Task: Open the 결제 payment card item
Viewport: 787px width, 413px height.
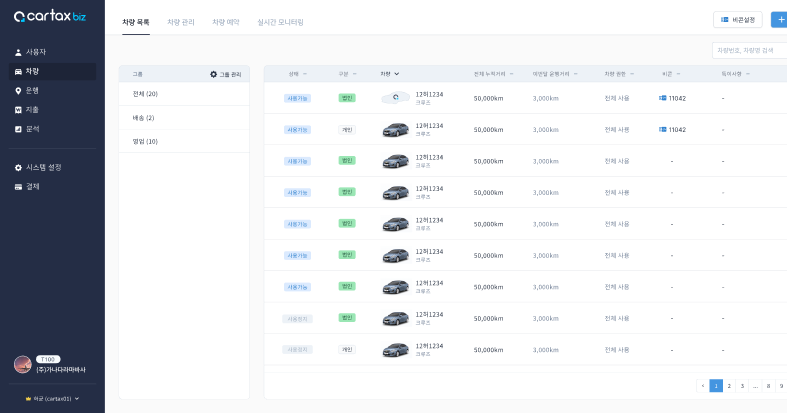Action: click(x=52, y=187)
